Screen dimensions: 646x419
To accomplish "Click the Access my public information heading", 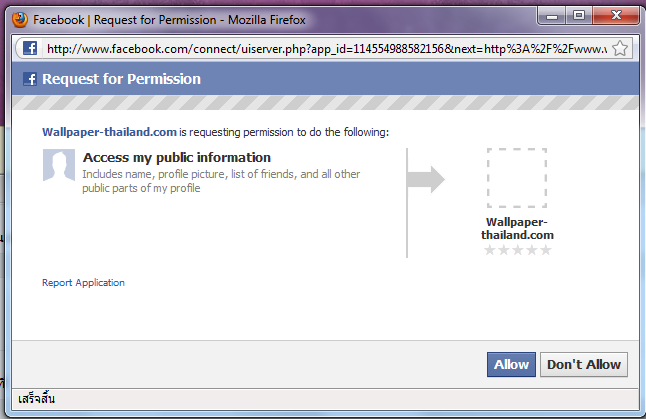I will pos(177,157).
